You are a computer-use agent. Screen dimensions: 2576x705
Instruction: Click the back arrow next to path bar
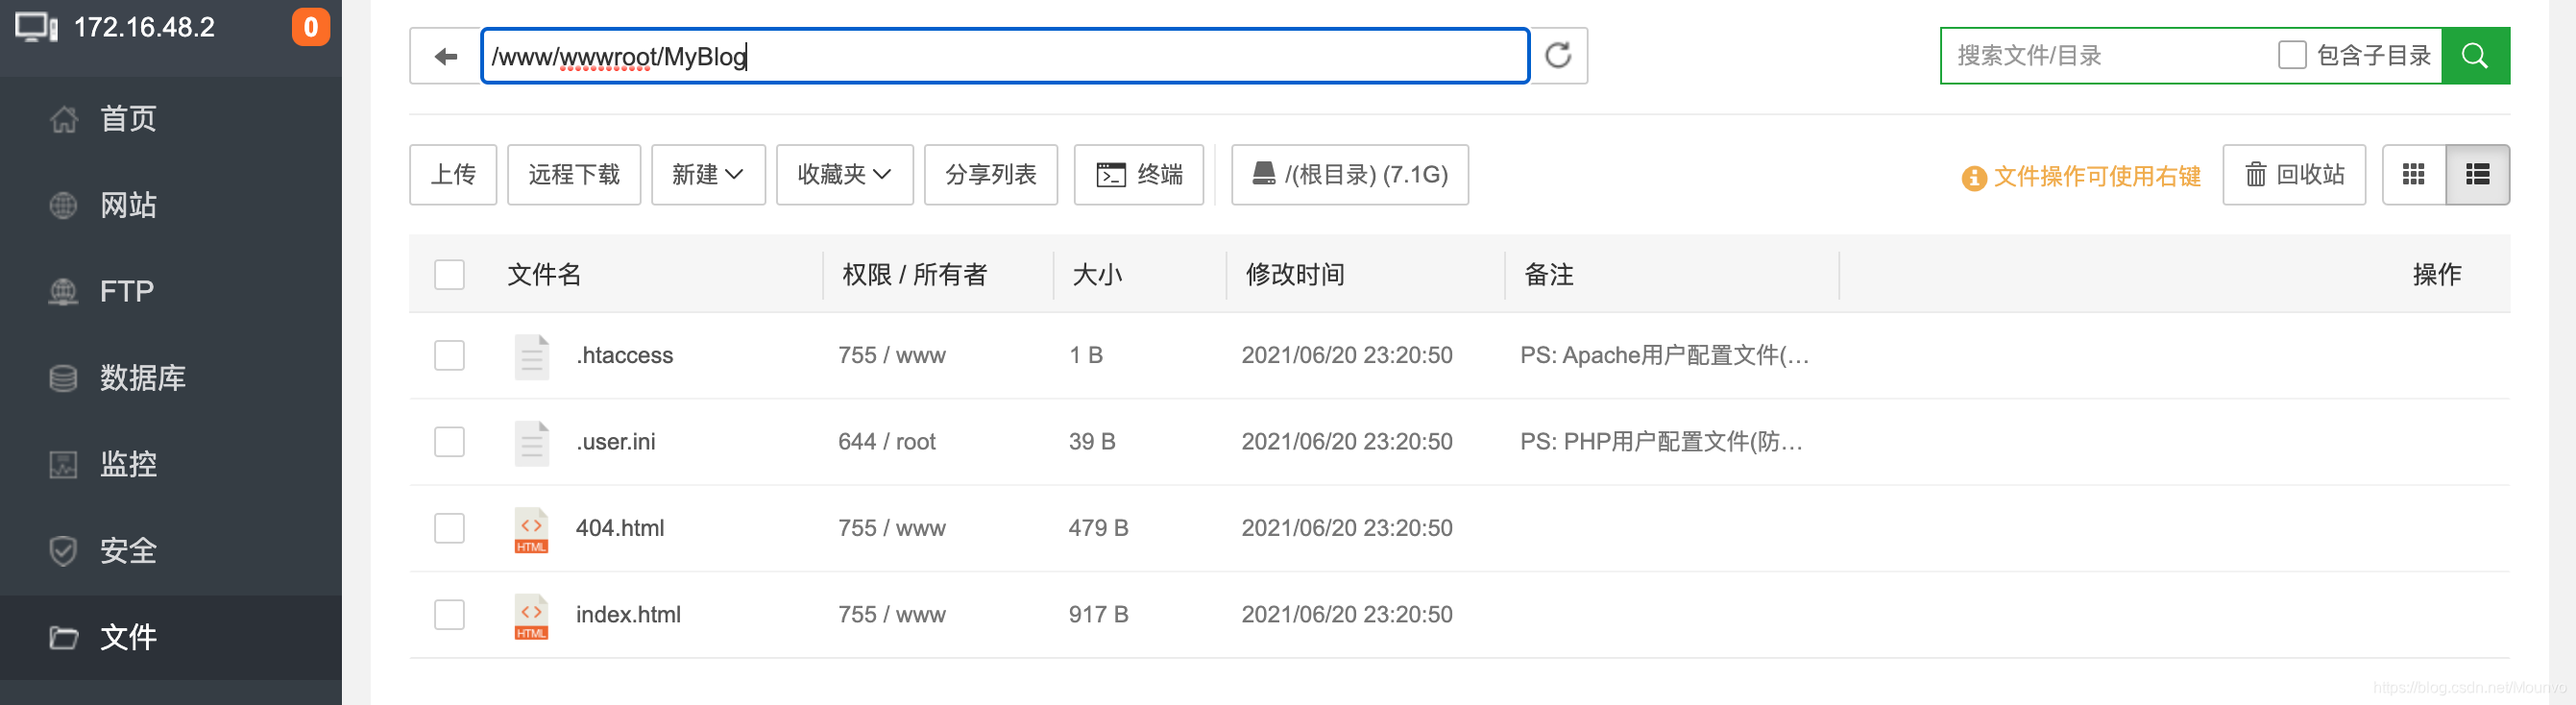[446, 56]
